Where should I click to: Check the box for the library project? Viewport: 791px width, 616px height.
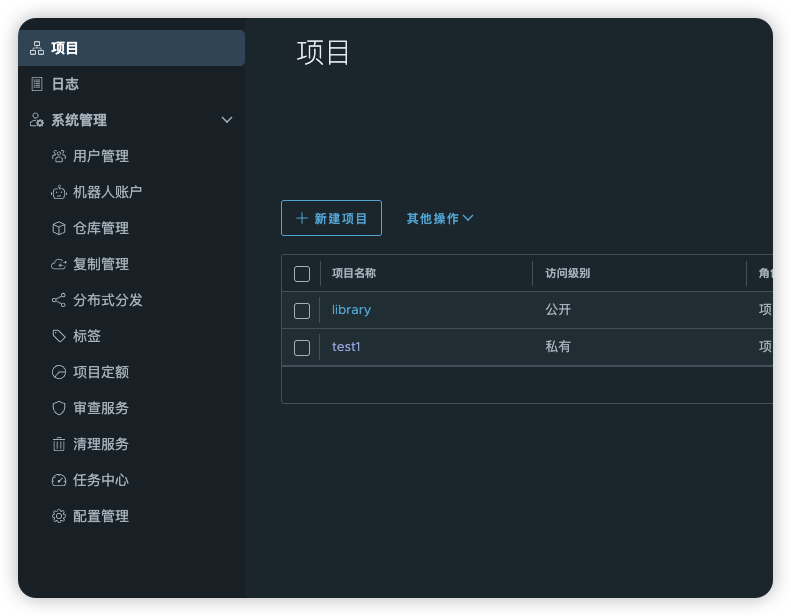302,311
